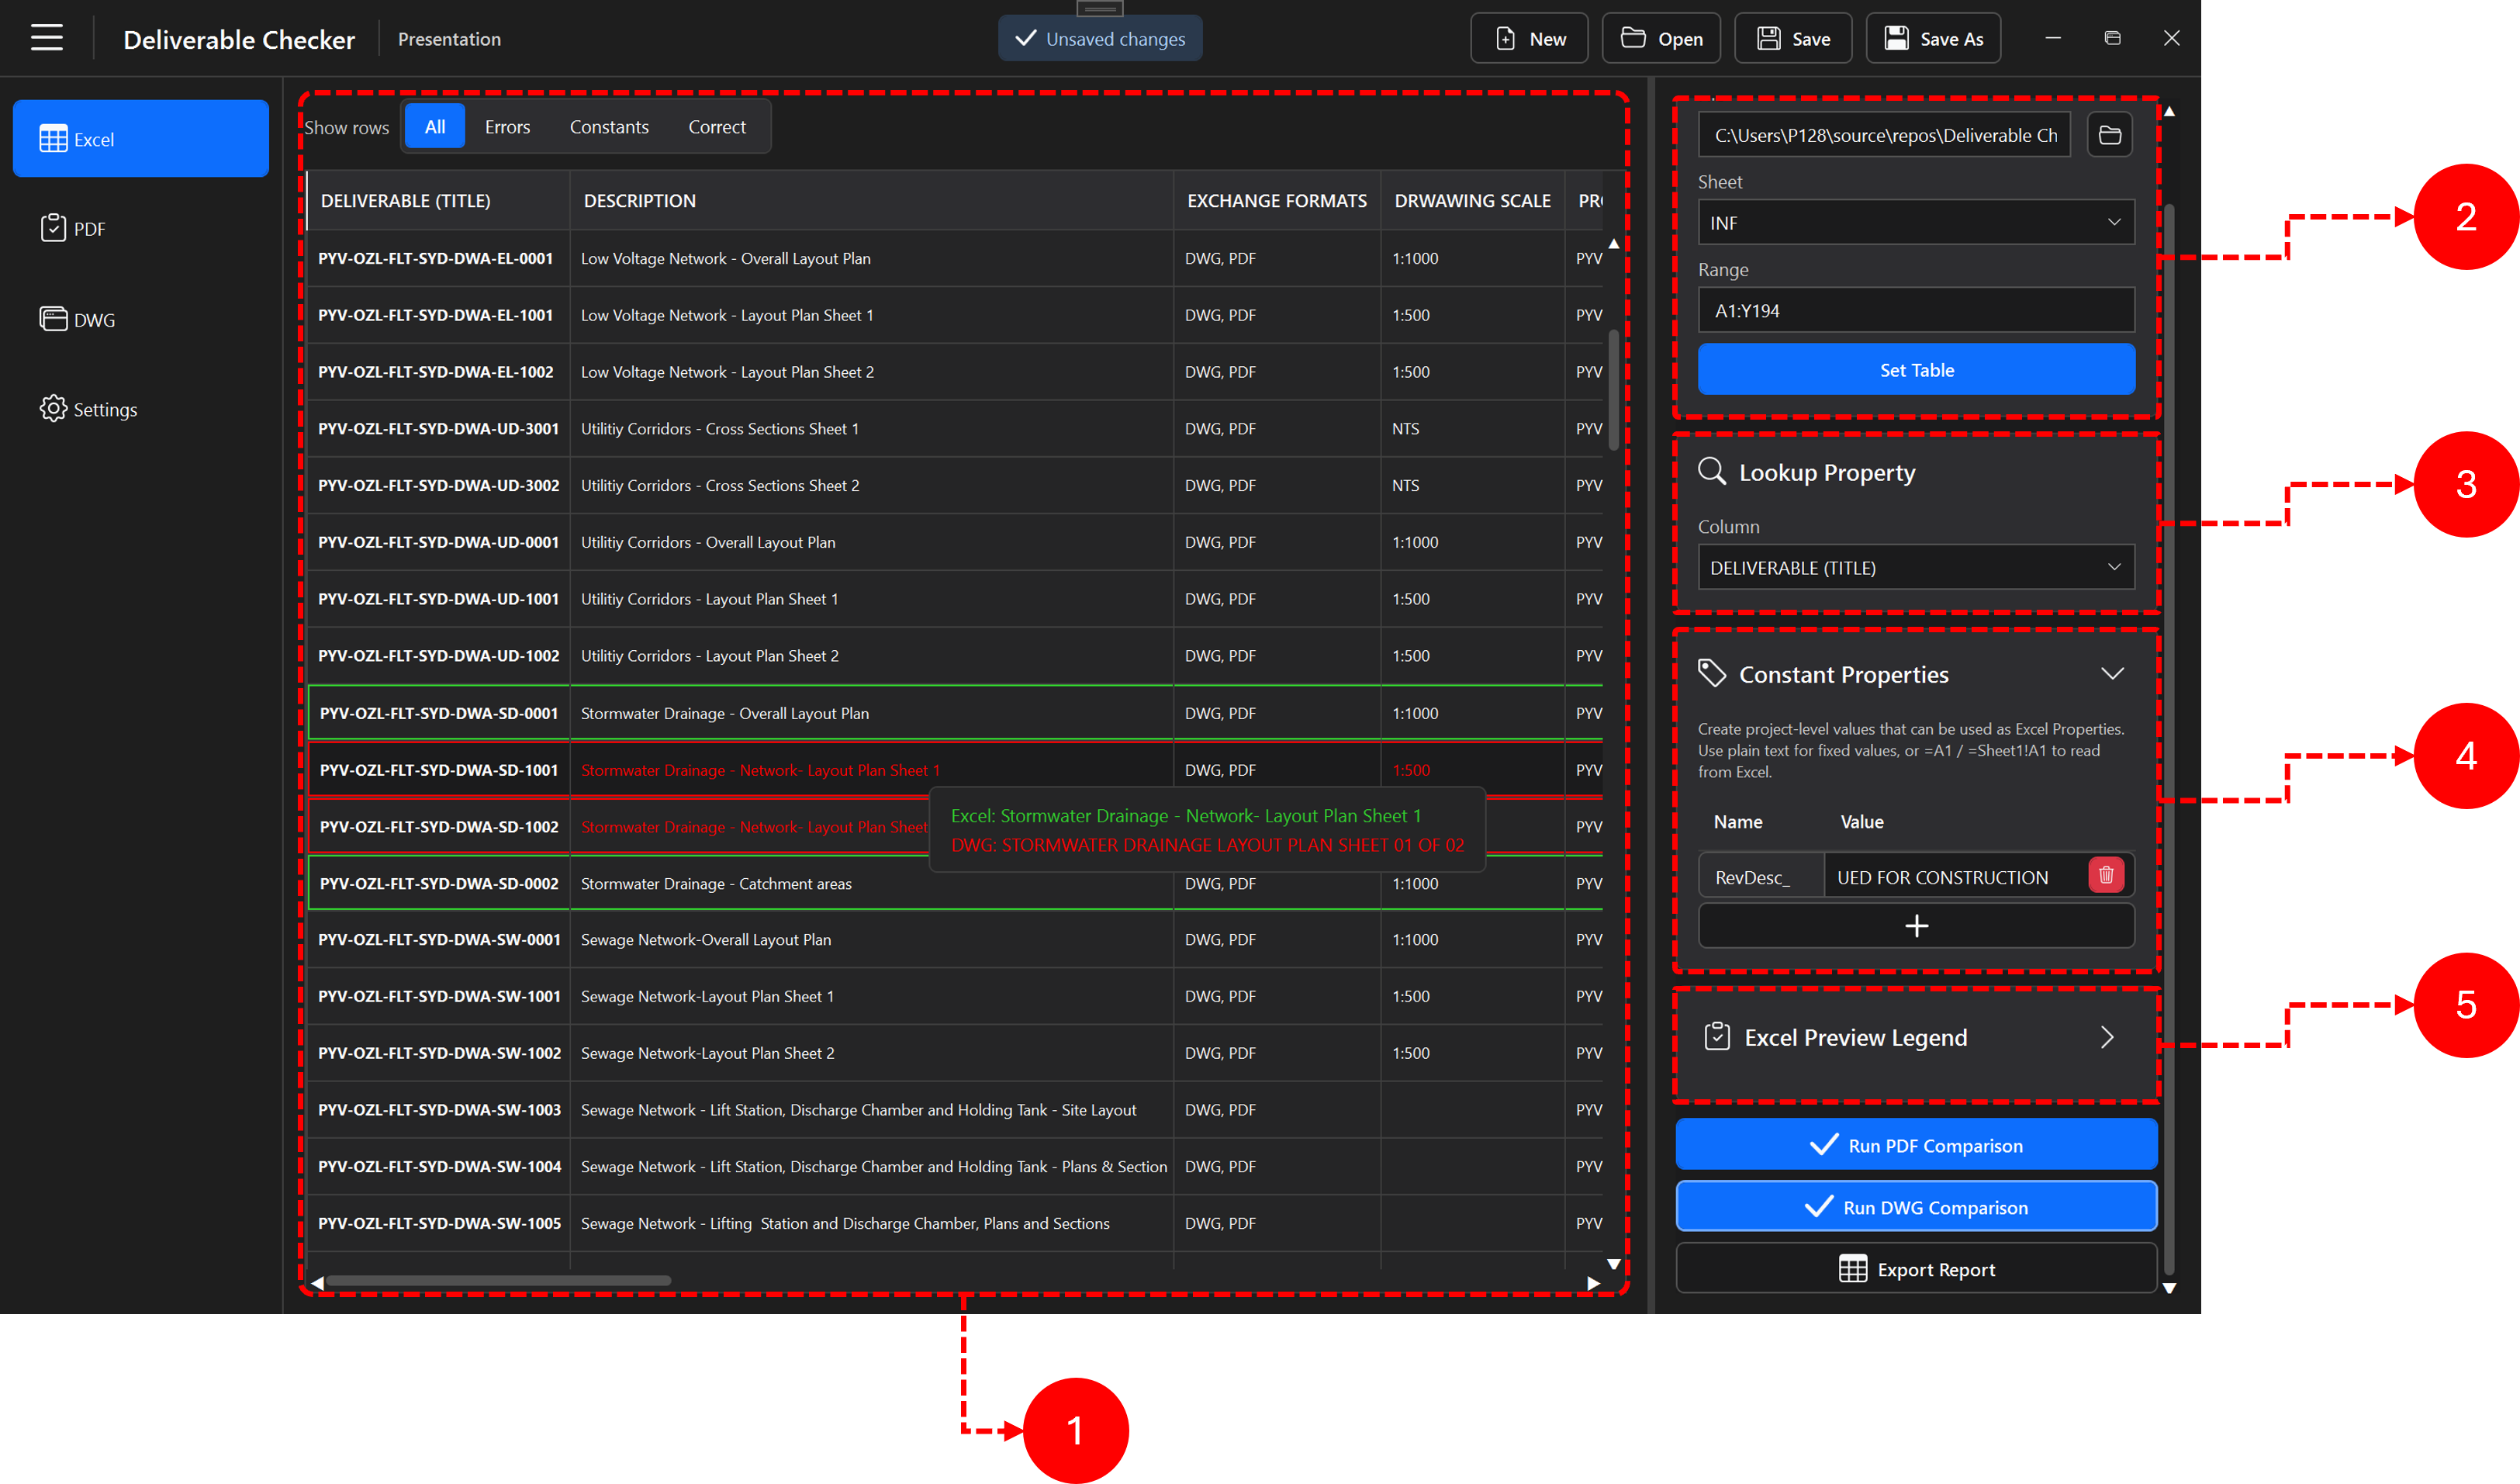Open the hamburger menu
Screen dimensions: 2520x1484
tap(46, 38)
